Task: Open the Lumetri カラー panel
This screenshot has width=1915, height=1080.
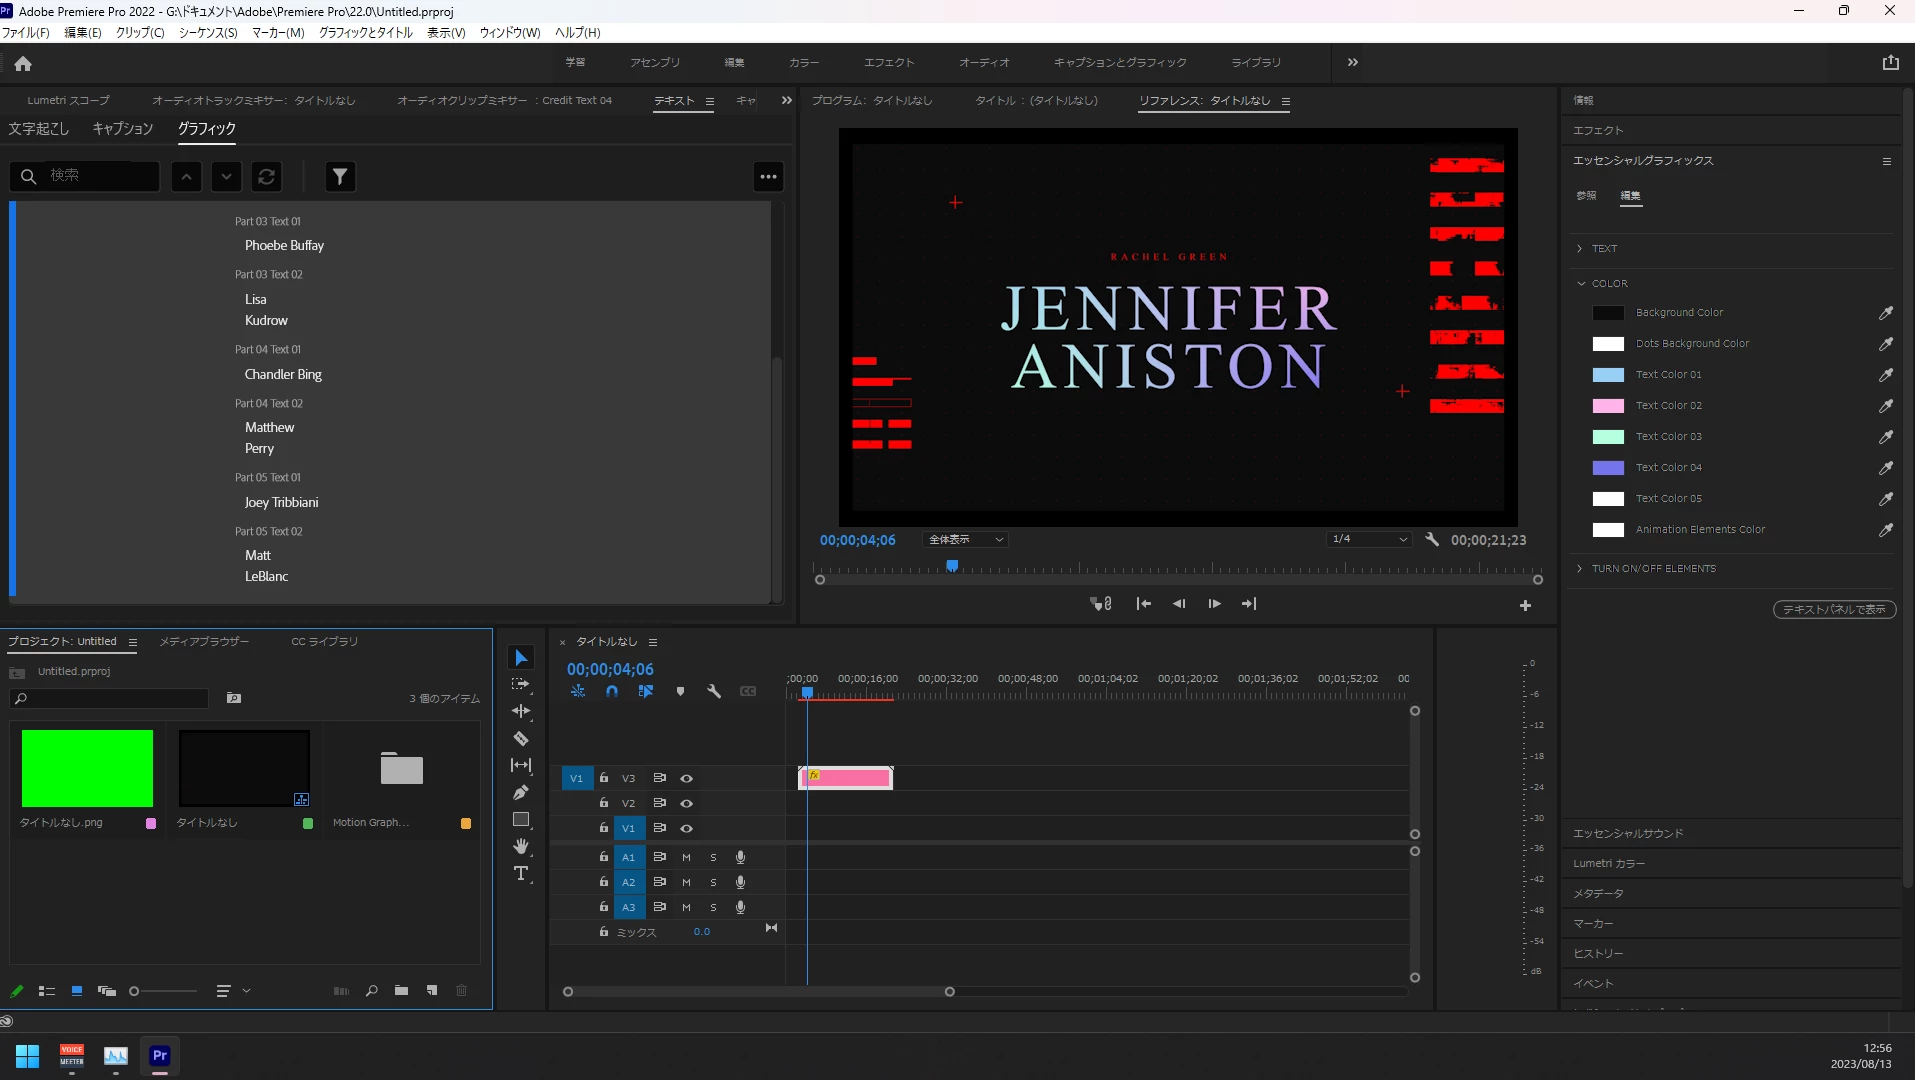Action: pyautogui.click(x=1608, y=863)
